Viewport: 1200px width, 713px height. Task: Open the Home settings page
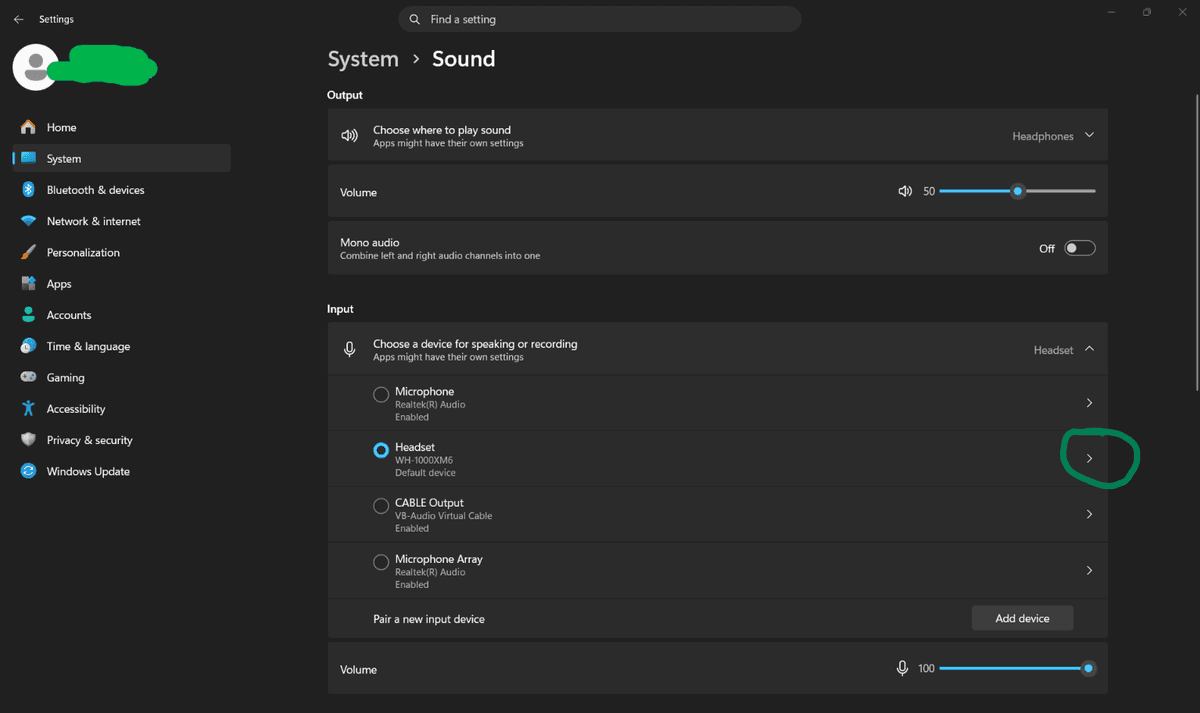tap(121, 127)
